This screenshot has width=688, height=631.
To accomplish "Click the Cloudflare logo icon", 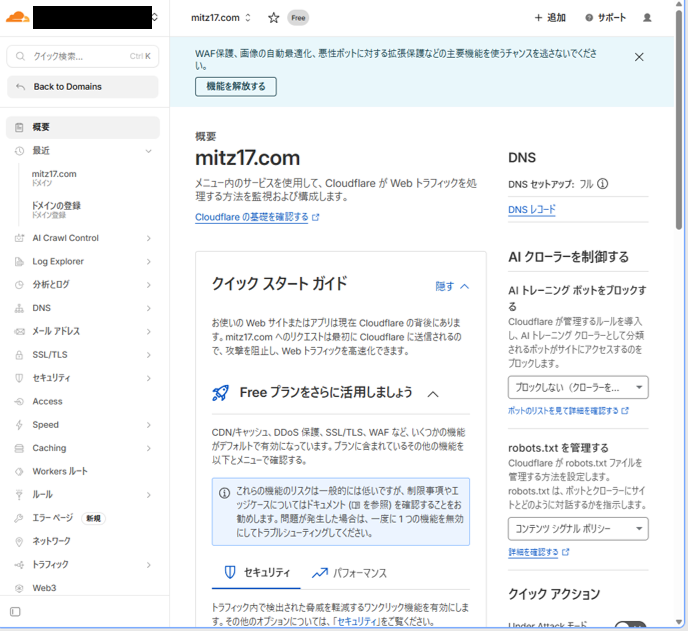I will point(18,18).
